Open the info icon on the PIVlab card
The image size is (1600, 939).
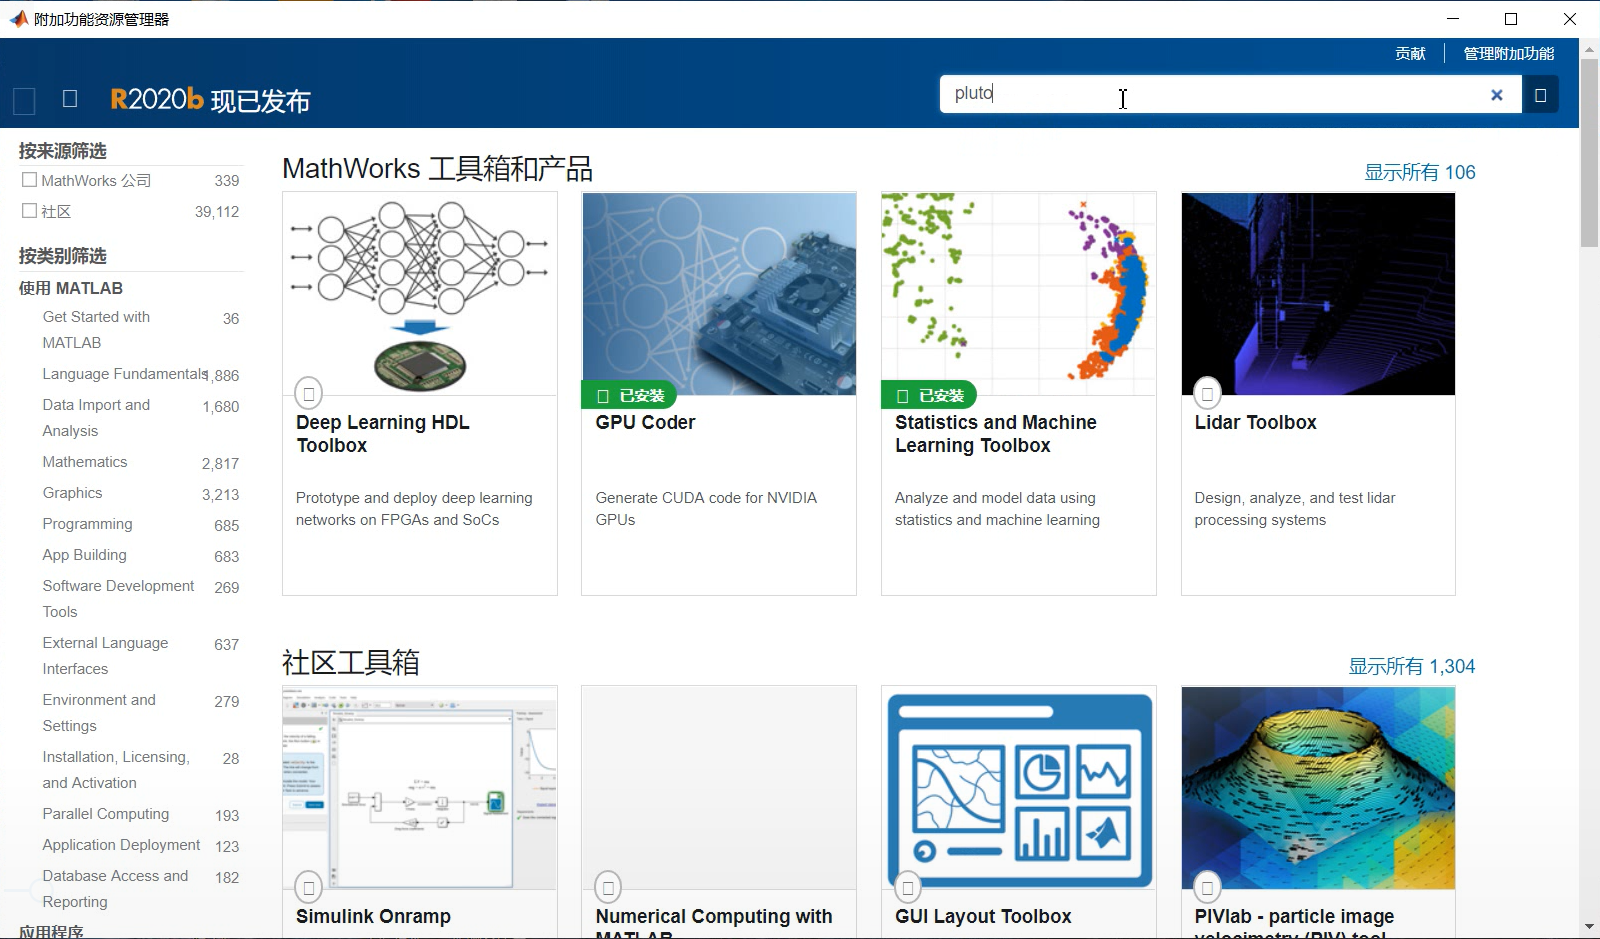point(1207,886)
